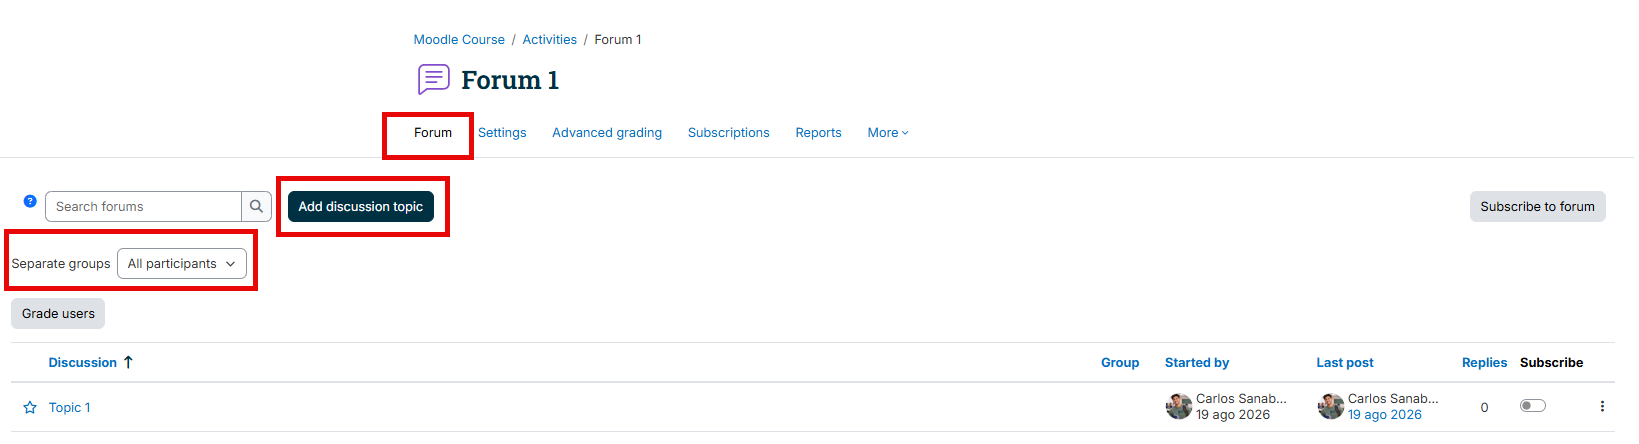
Task: Star the Topic 1 discussion
Action: 30,408
